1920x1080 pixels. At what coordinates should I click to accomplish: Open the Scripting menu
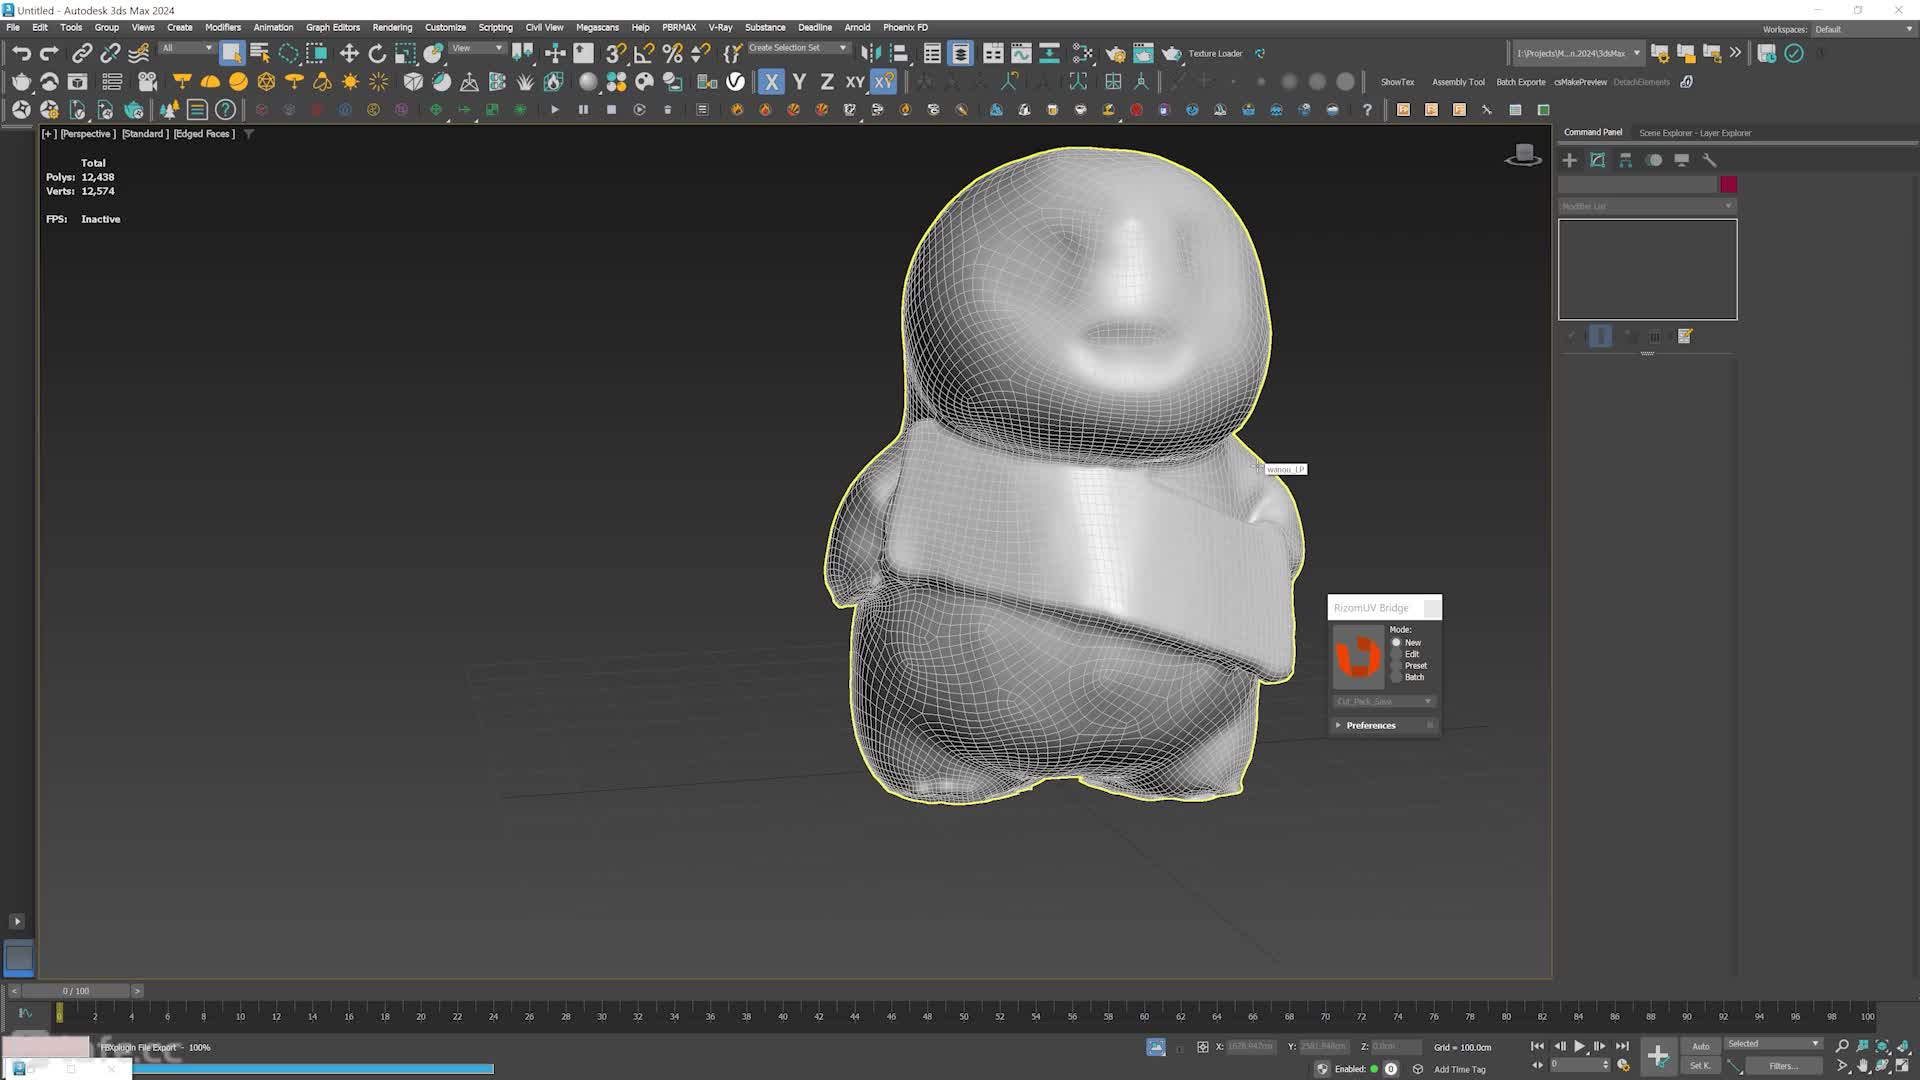coord(495,27)
